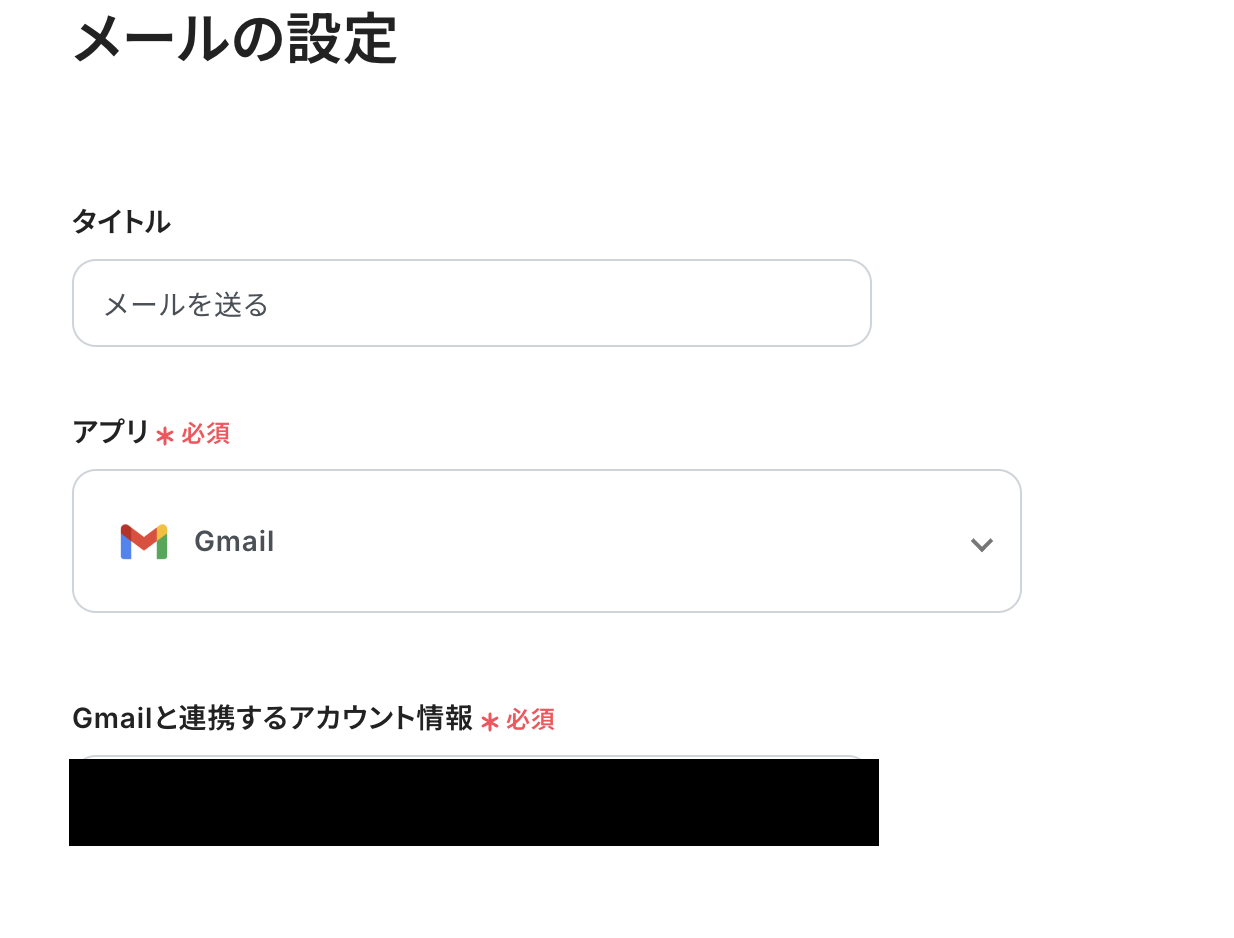The height and width of the screenshot is (938, 1234).
Task: Select the Gmail text in app selector
Action: (234, 542)
